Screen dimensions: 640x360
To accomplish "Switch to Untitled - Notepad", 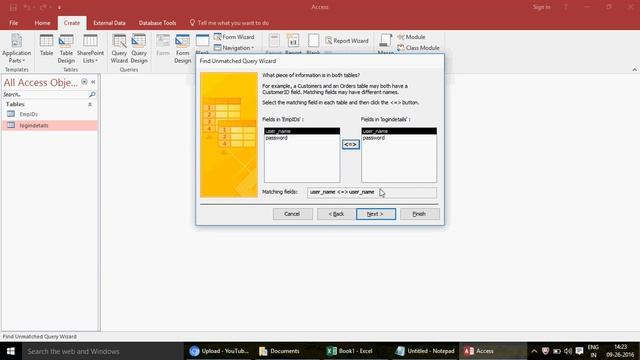I will (425, 351).
